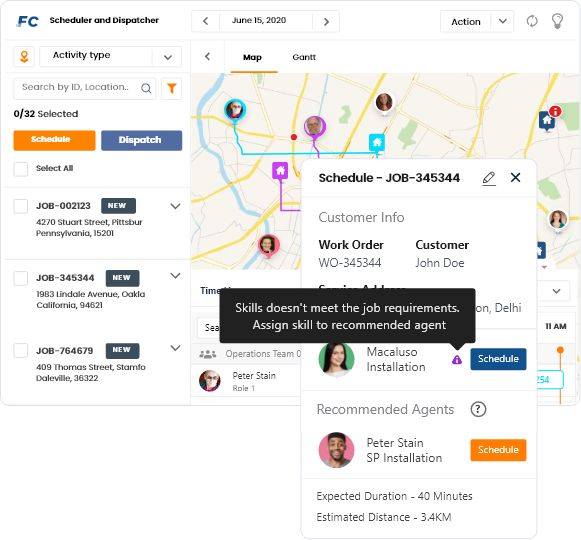Click the purple skill warning icon
This screenshot has width=581, height=540.
tap(457, 360)
